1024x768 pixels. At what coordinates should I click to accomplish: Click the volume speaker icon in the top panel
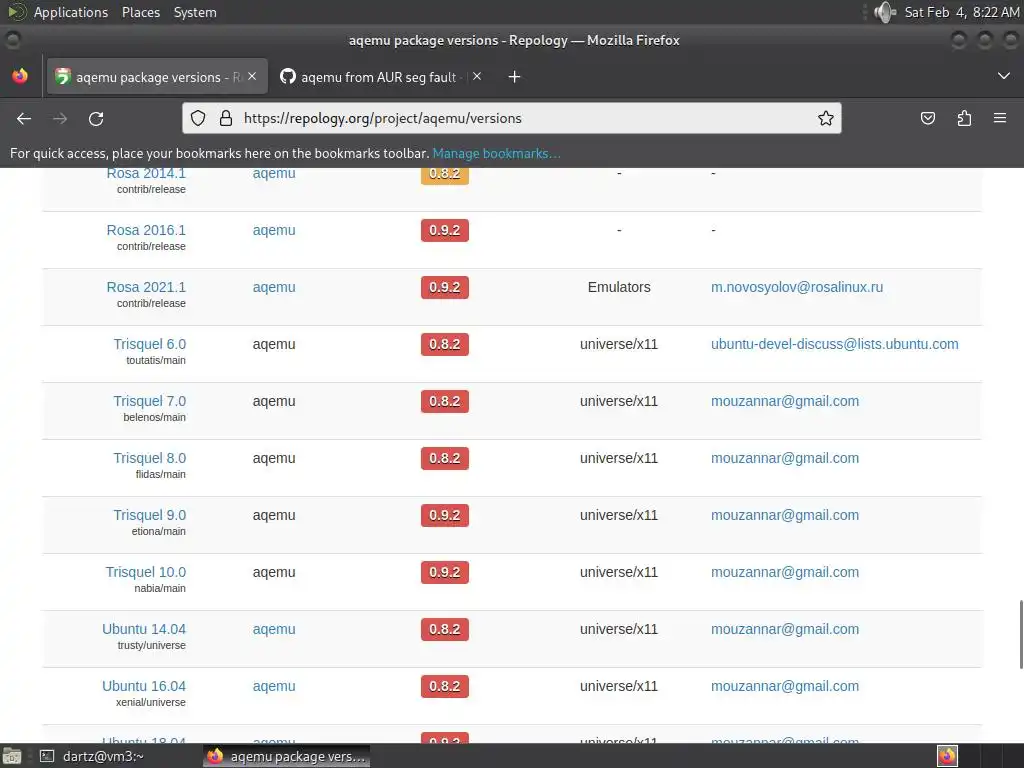click(885, 12)
